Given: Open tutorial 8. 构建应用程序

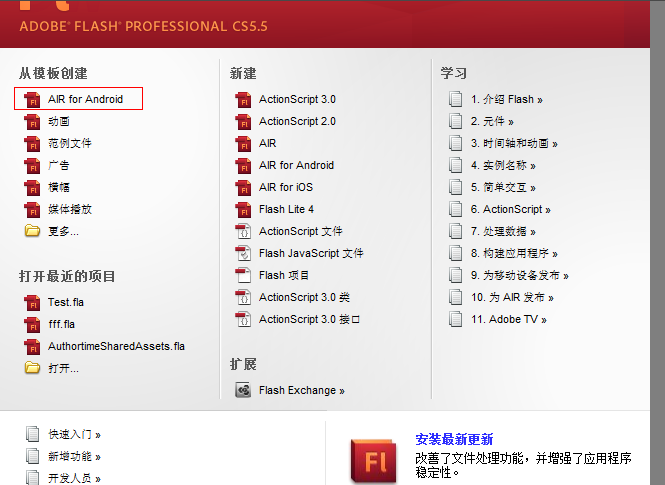Looking at the screenshot, I should [x=514, y=254].
